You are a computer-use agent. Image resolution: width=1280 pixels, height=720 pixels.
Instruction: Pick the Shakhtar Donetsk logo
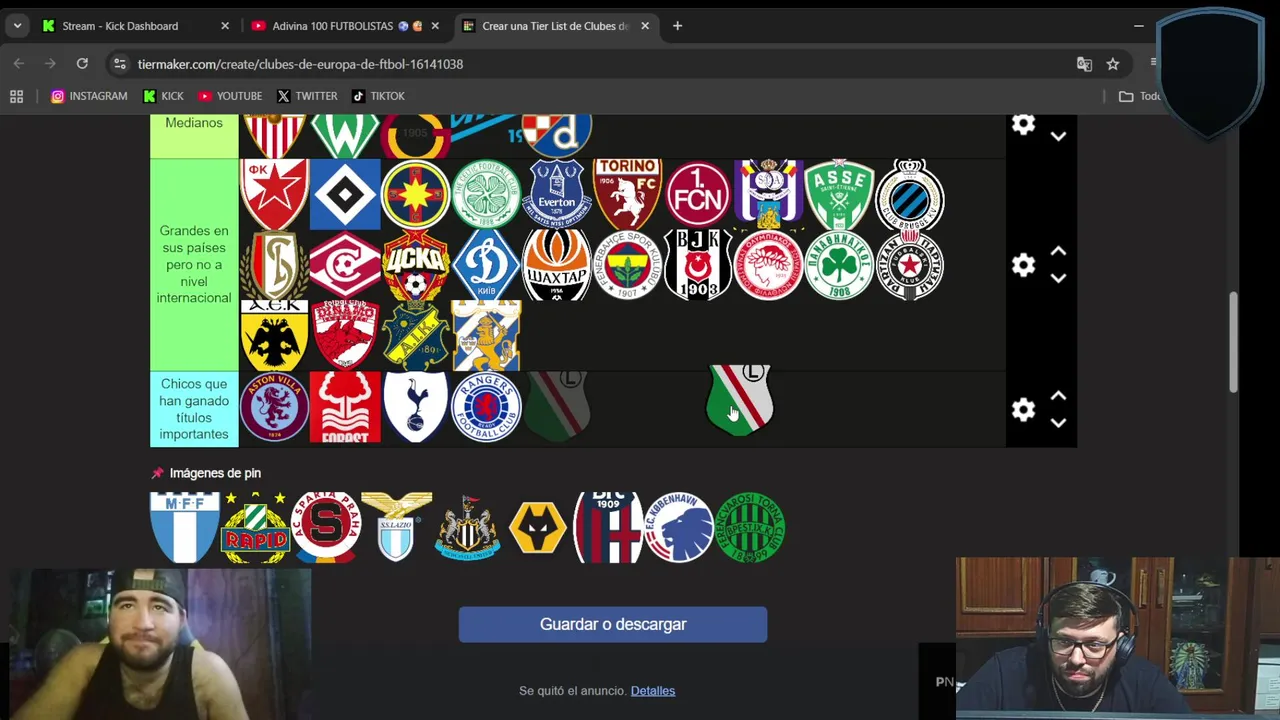557,265
